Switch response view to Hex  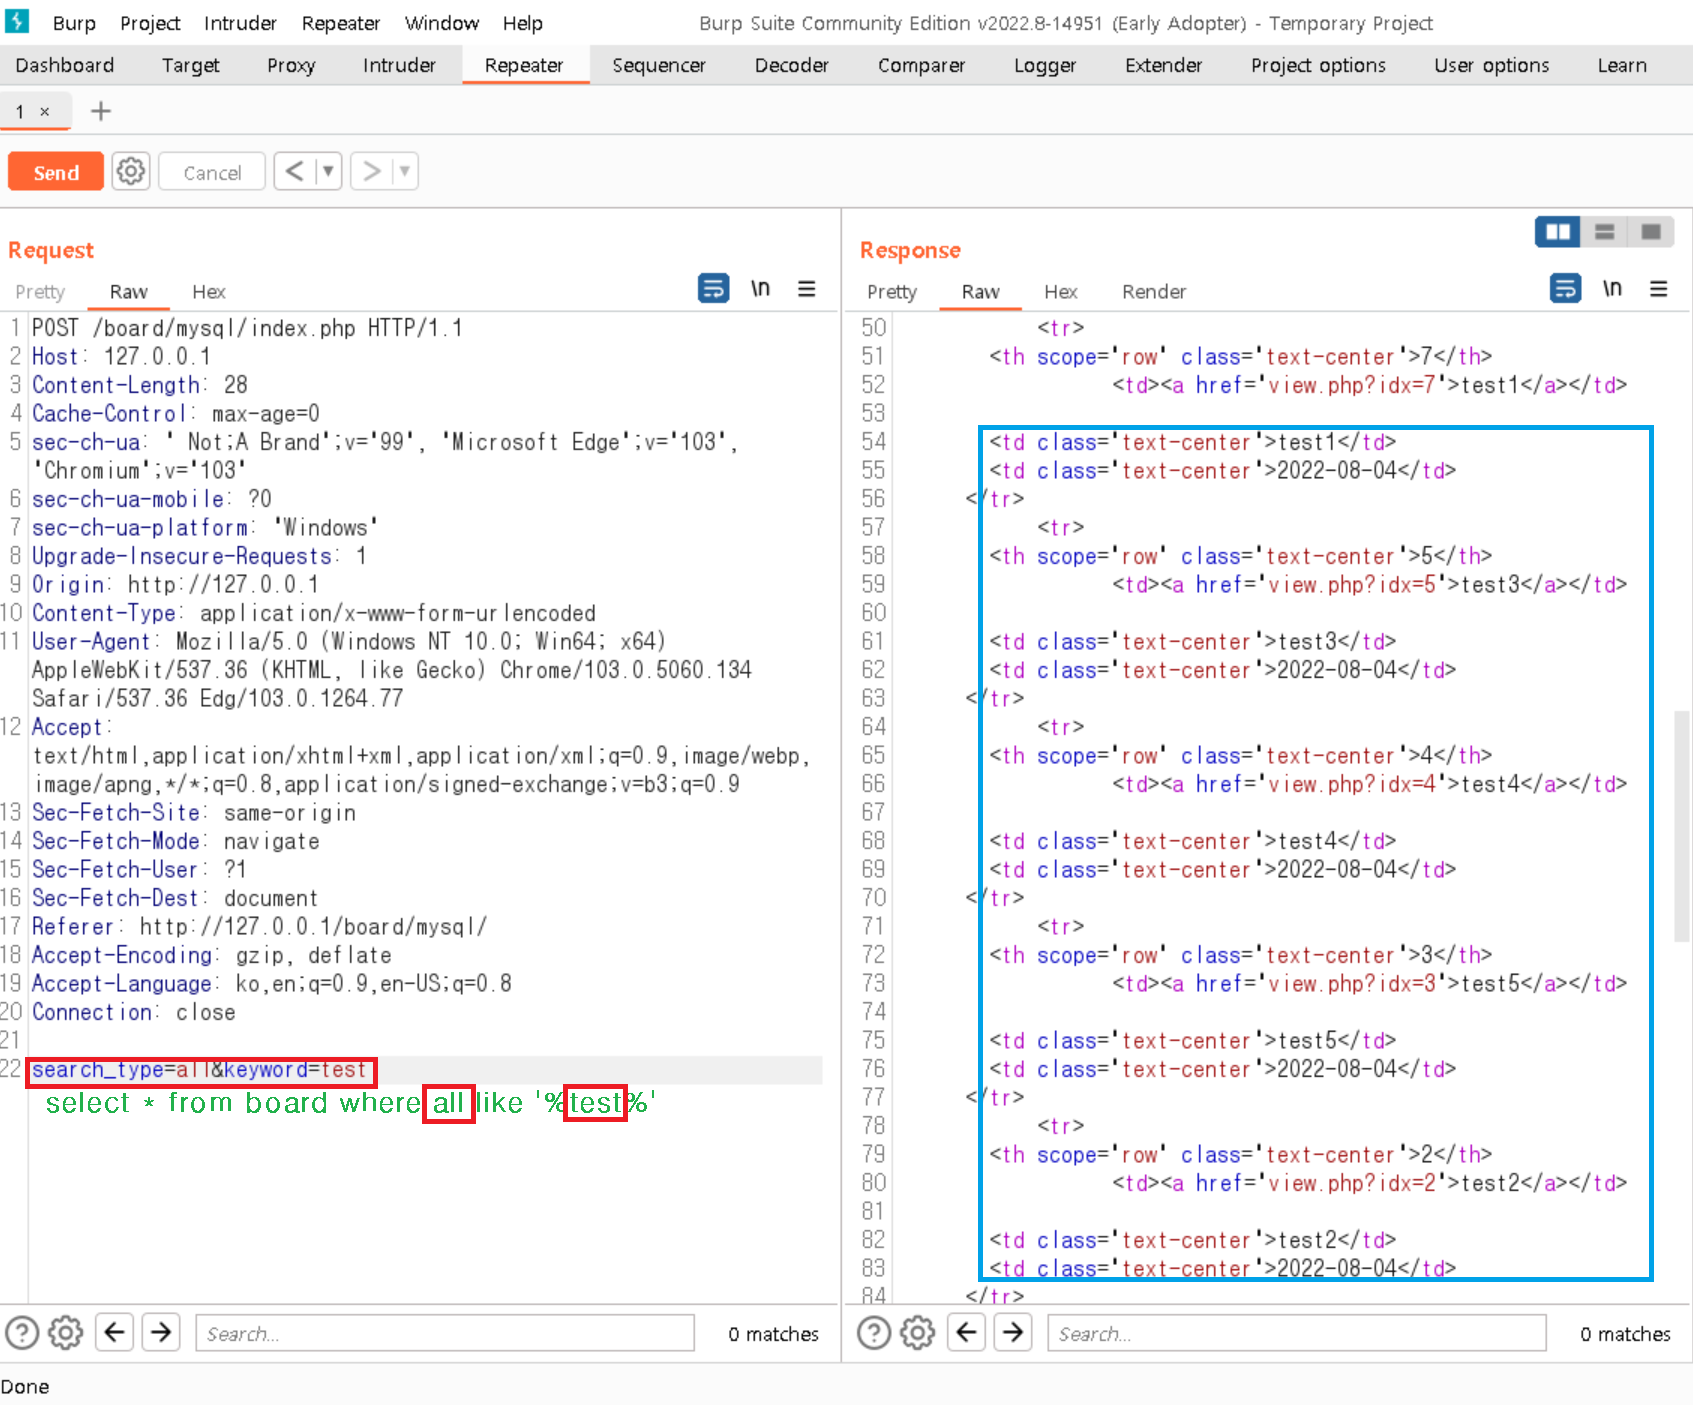click(1061, 291)
